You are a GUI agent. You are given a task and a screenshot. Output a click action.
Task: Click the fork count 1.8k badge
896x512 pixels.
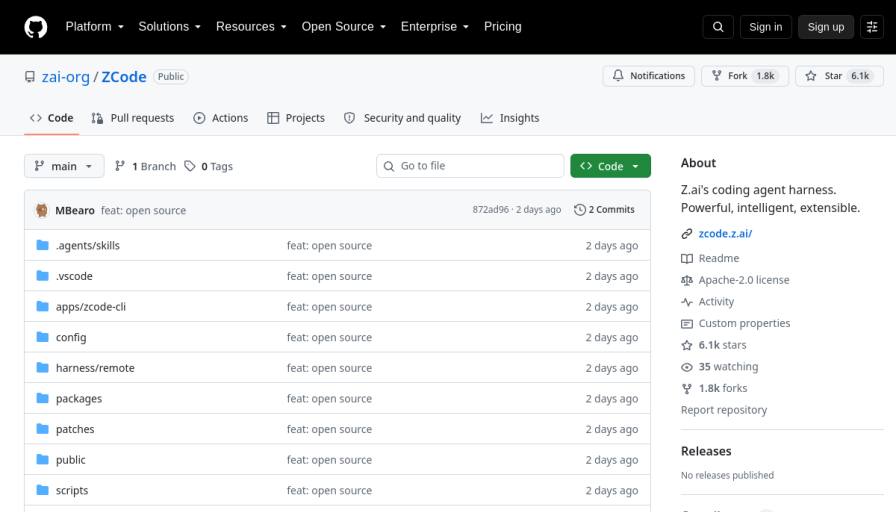pyautogui.click(x=765, y=75)
